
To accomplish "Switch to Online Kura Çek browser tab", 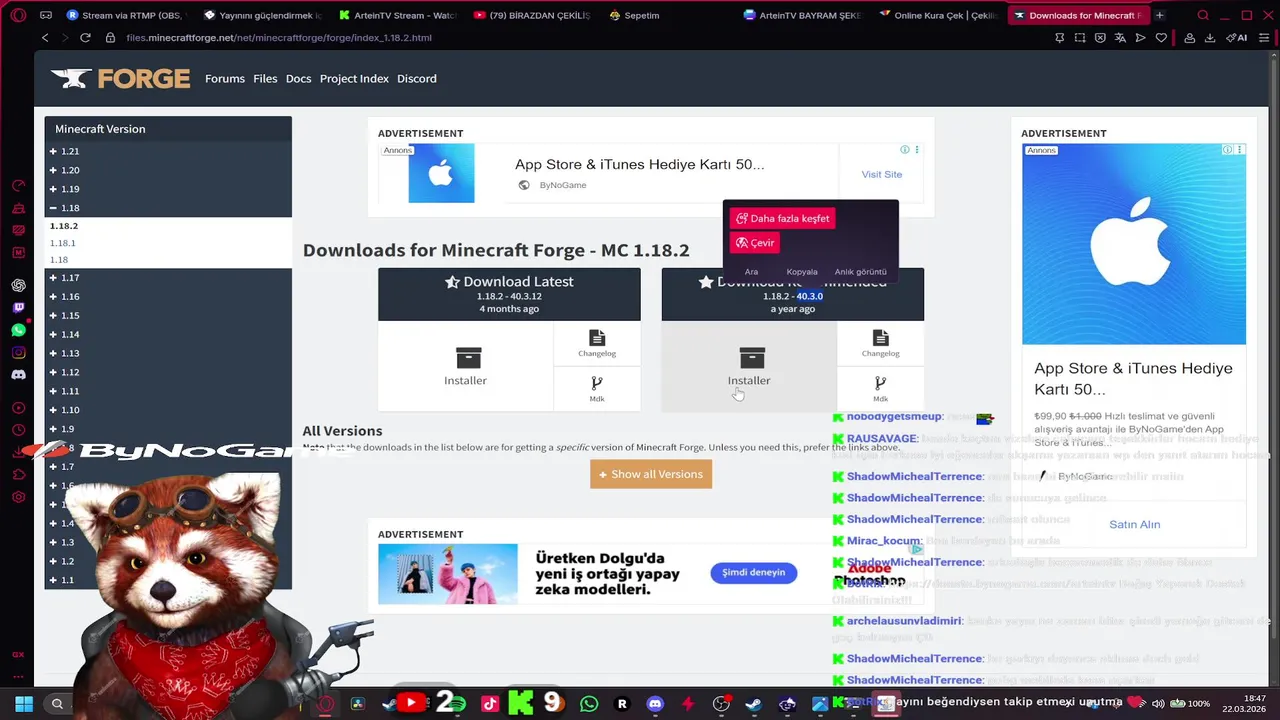I will click(x=938, y=15).
